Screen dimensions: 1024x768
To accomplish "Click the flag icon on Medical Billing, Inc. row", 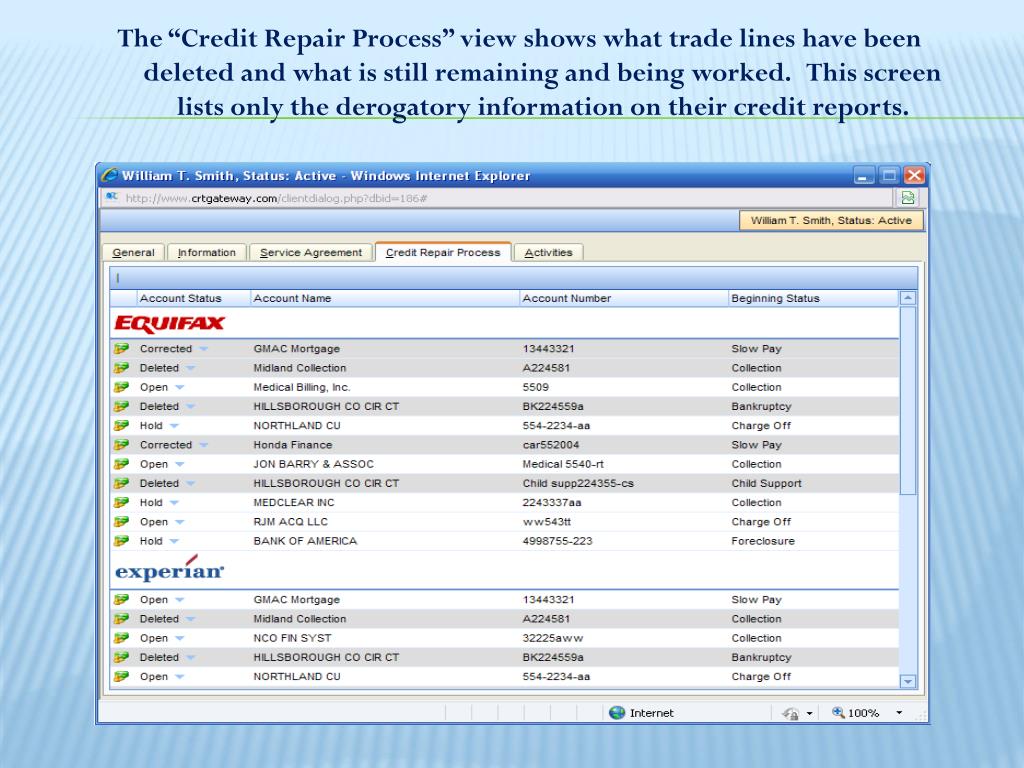I will pos(121,387).
